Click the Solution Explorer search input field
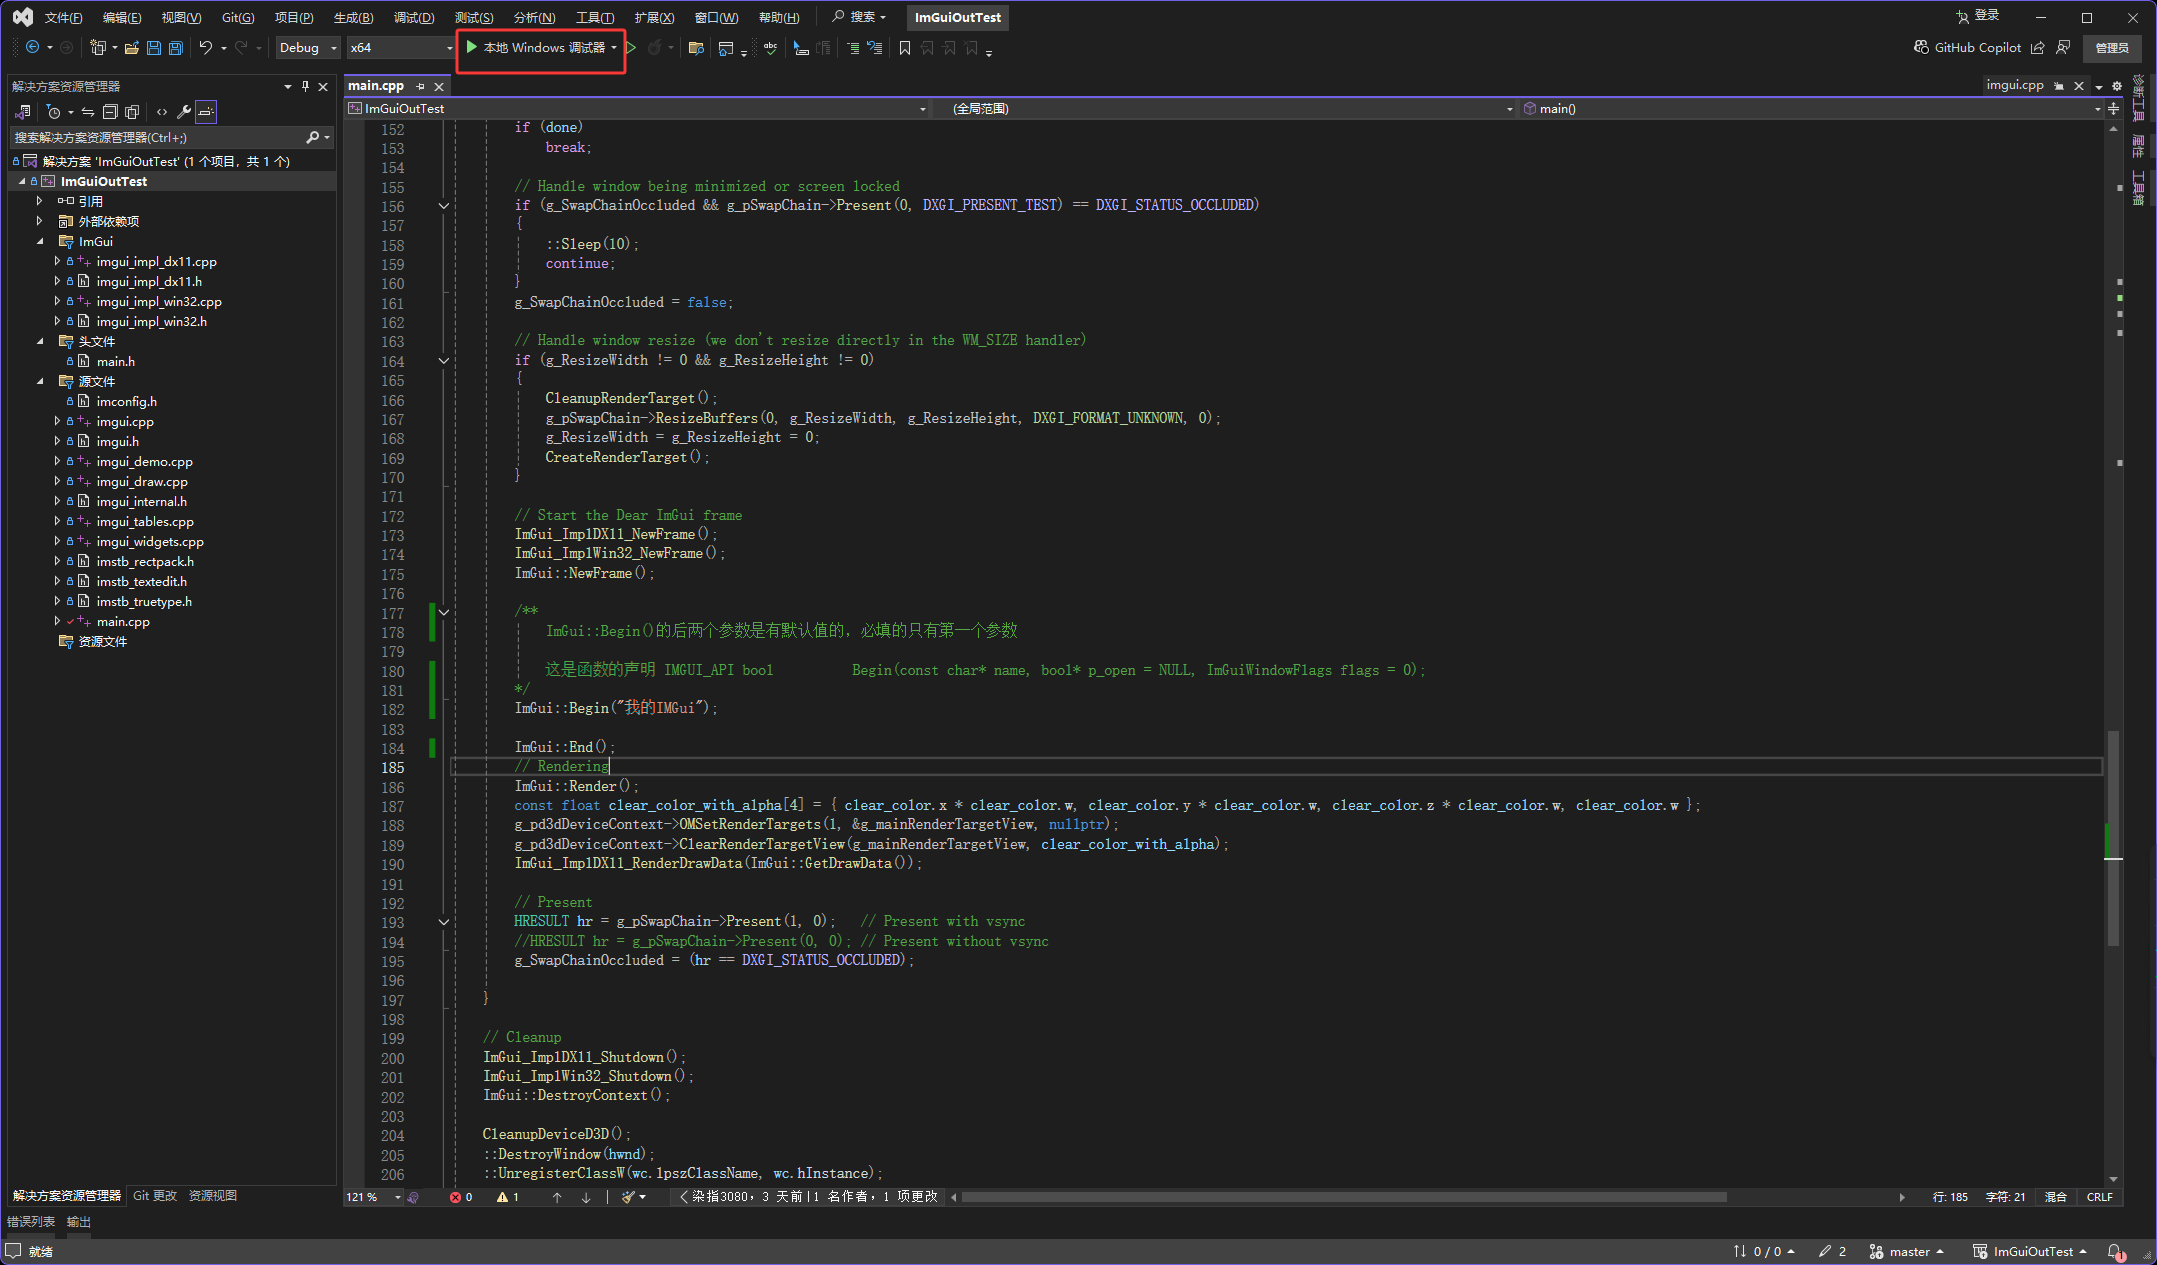The image size is (2157, 1265). pos(155,137)
